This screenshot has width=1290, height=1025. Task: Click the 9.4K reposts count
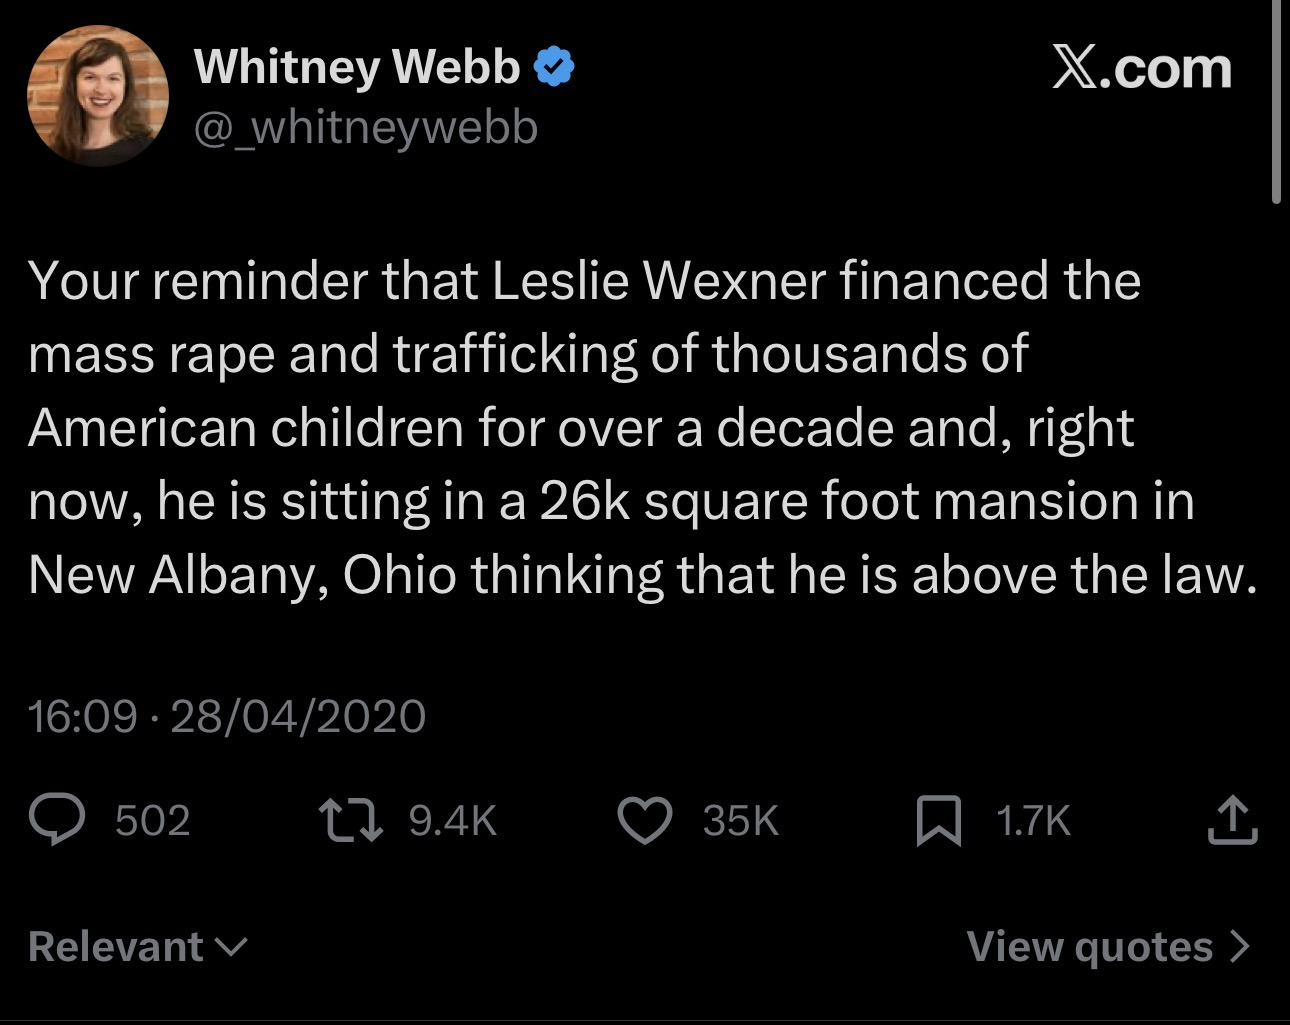[x=452, y=821]
